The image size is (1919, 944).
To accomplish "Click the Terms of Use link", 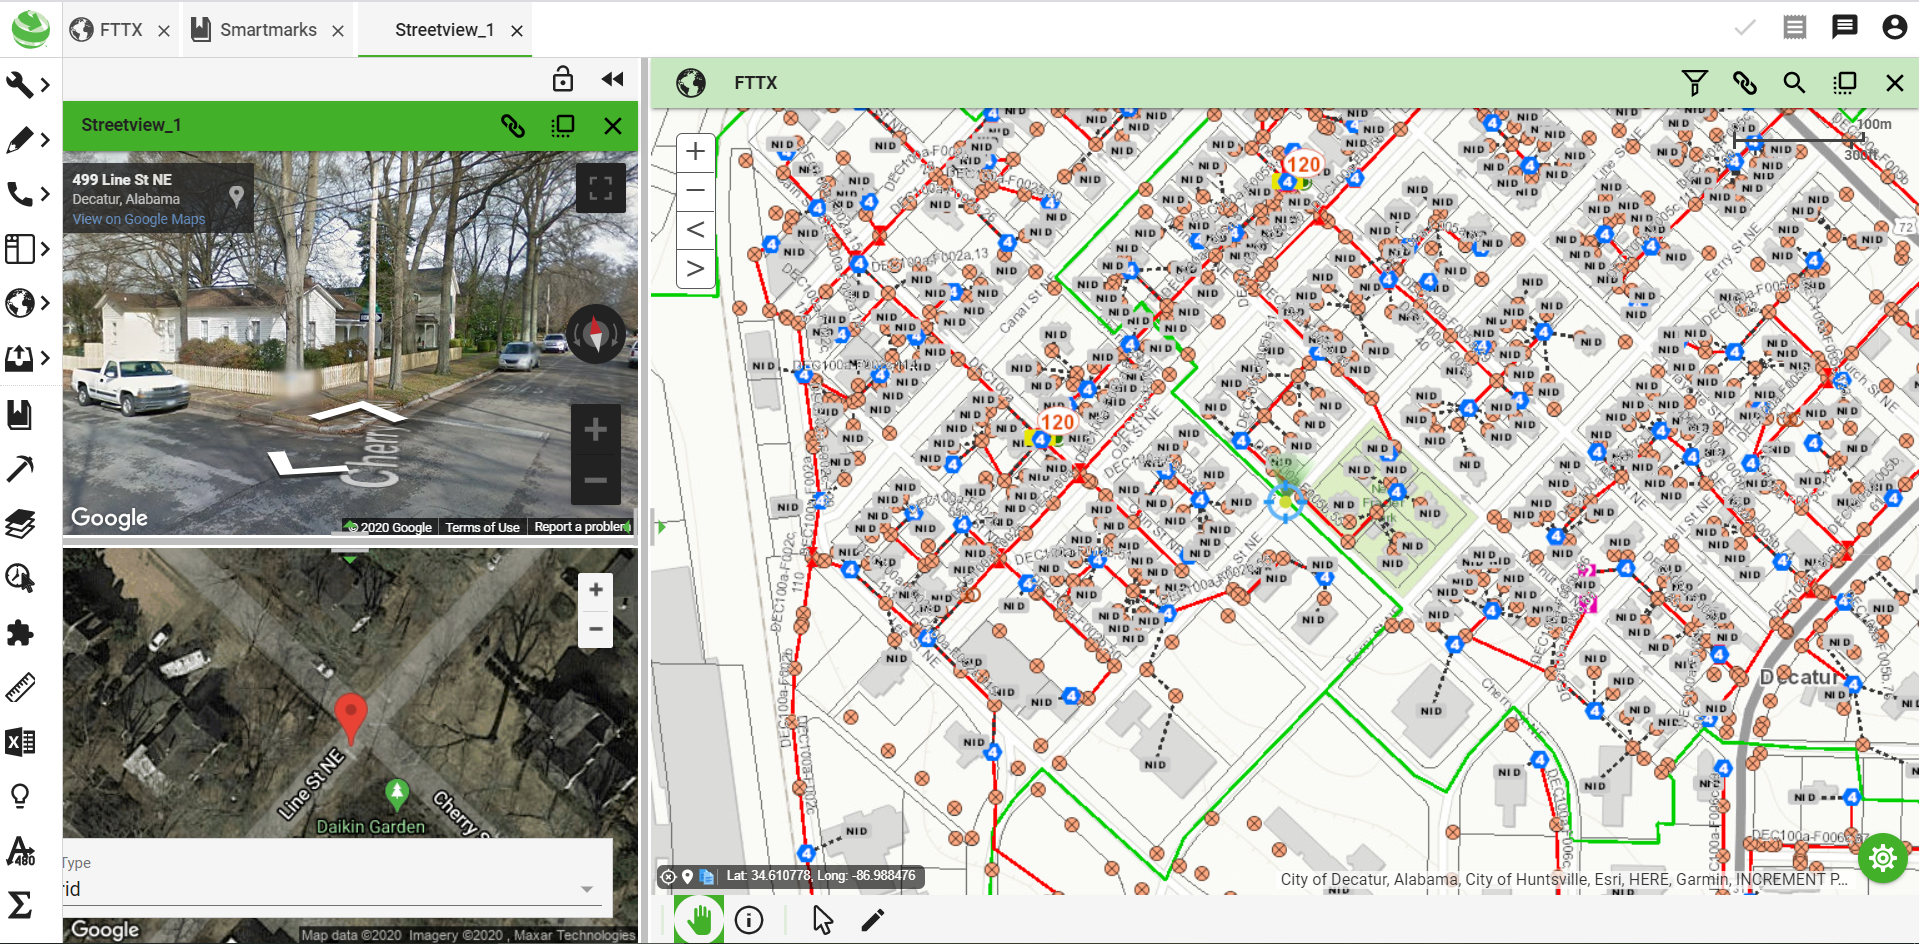I will 482,527.
